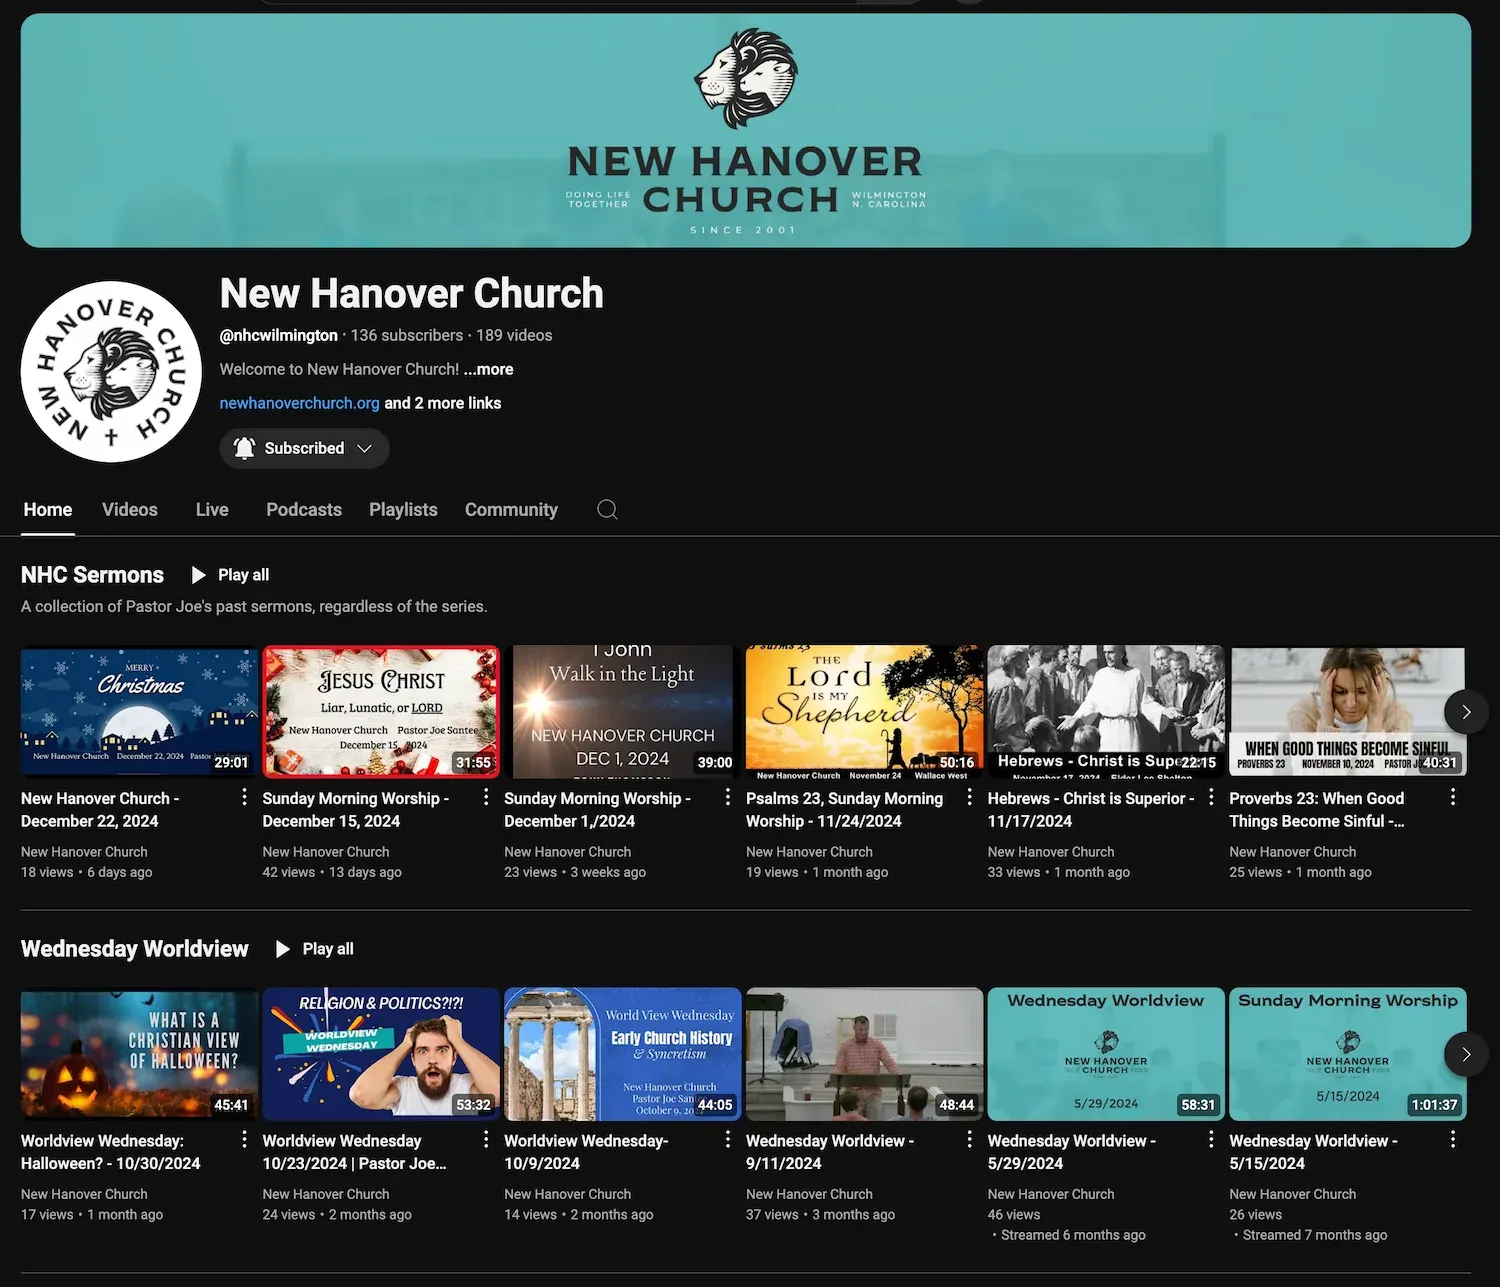Open the menu for the Psalms 23 video

tap(969, 797)
